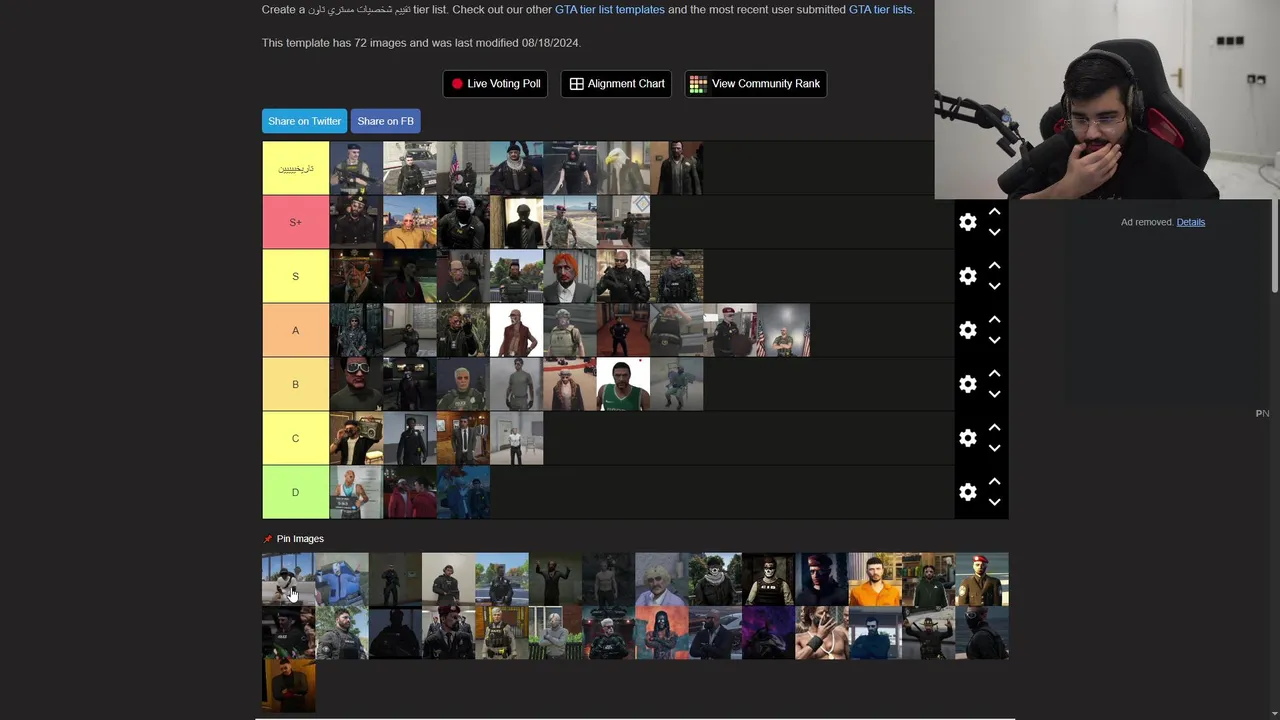Pick the red-orange background masked character in pool
The width and height of the screenshot is (1280, 720).
pos(662,633)
